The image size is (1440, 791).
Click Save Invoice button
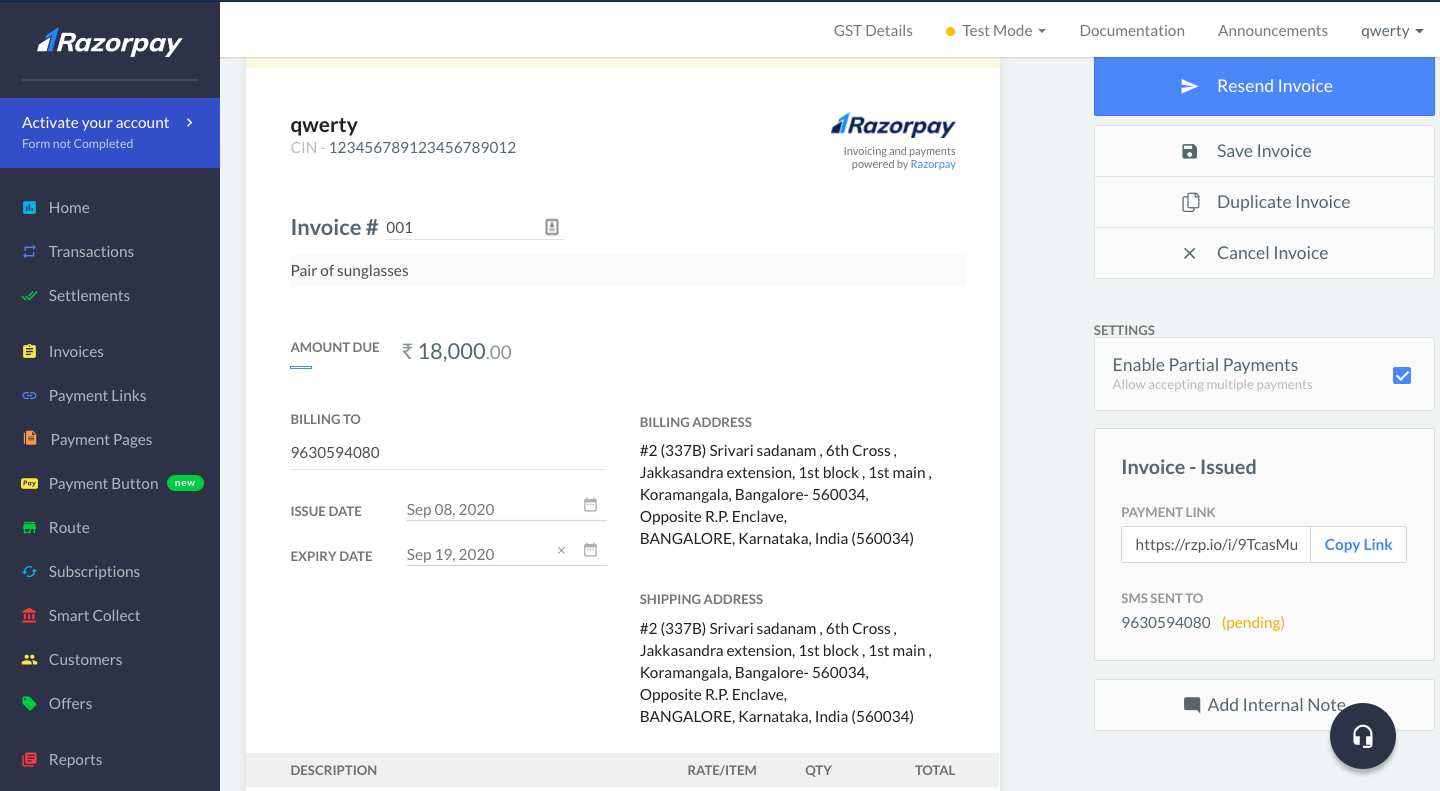pos(1264,151)
